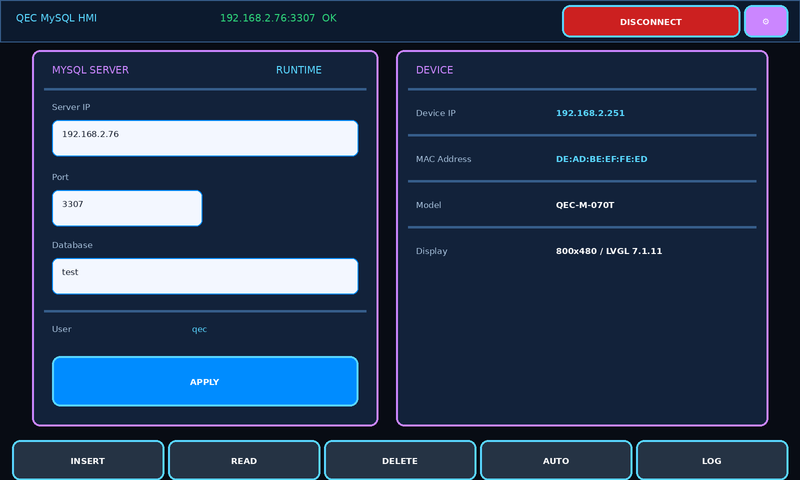Click the Port label
Image resolution: width=800 pixels, height=480 pixels.
[x=60, y=177]
